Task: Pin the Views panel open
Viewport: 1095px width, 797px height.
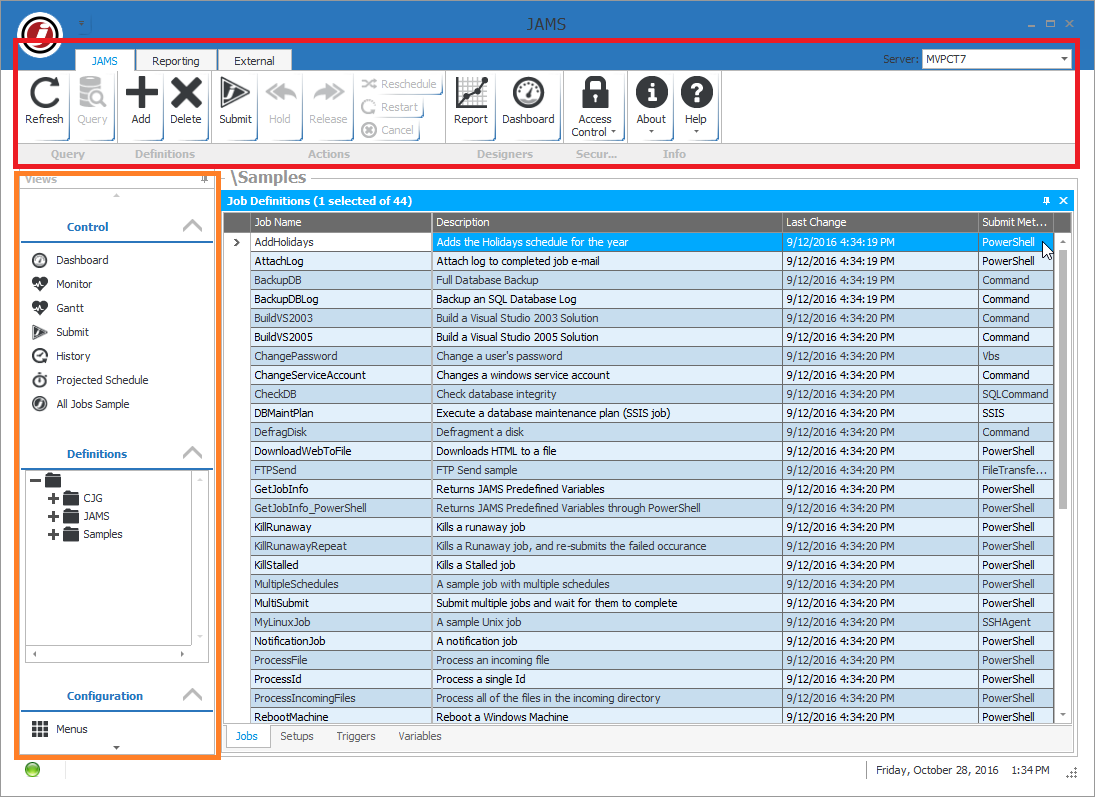Action: 206,179
